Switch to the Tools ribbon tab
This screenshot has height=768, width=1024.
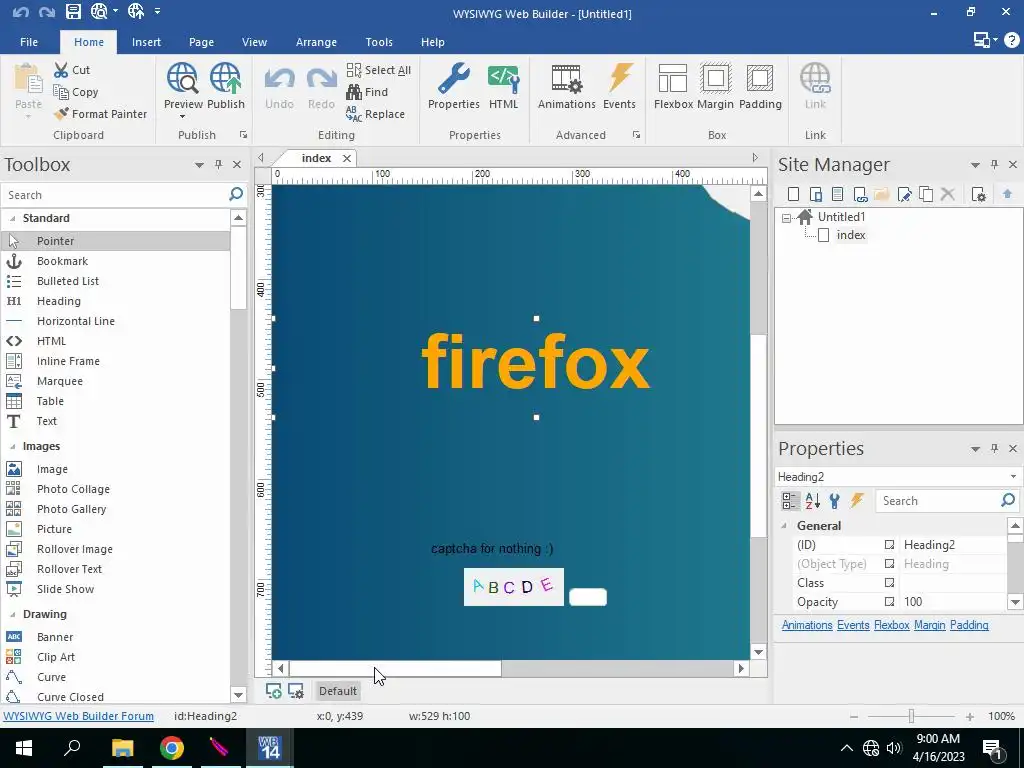379,42
